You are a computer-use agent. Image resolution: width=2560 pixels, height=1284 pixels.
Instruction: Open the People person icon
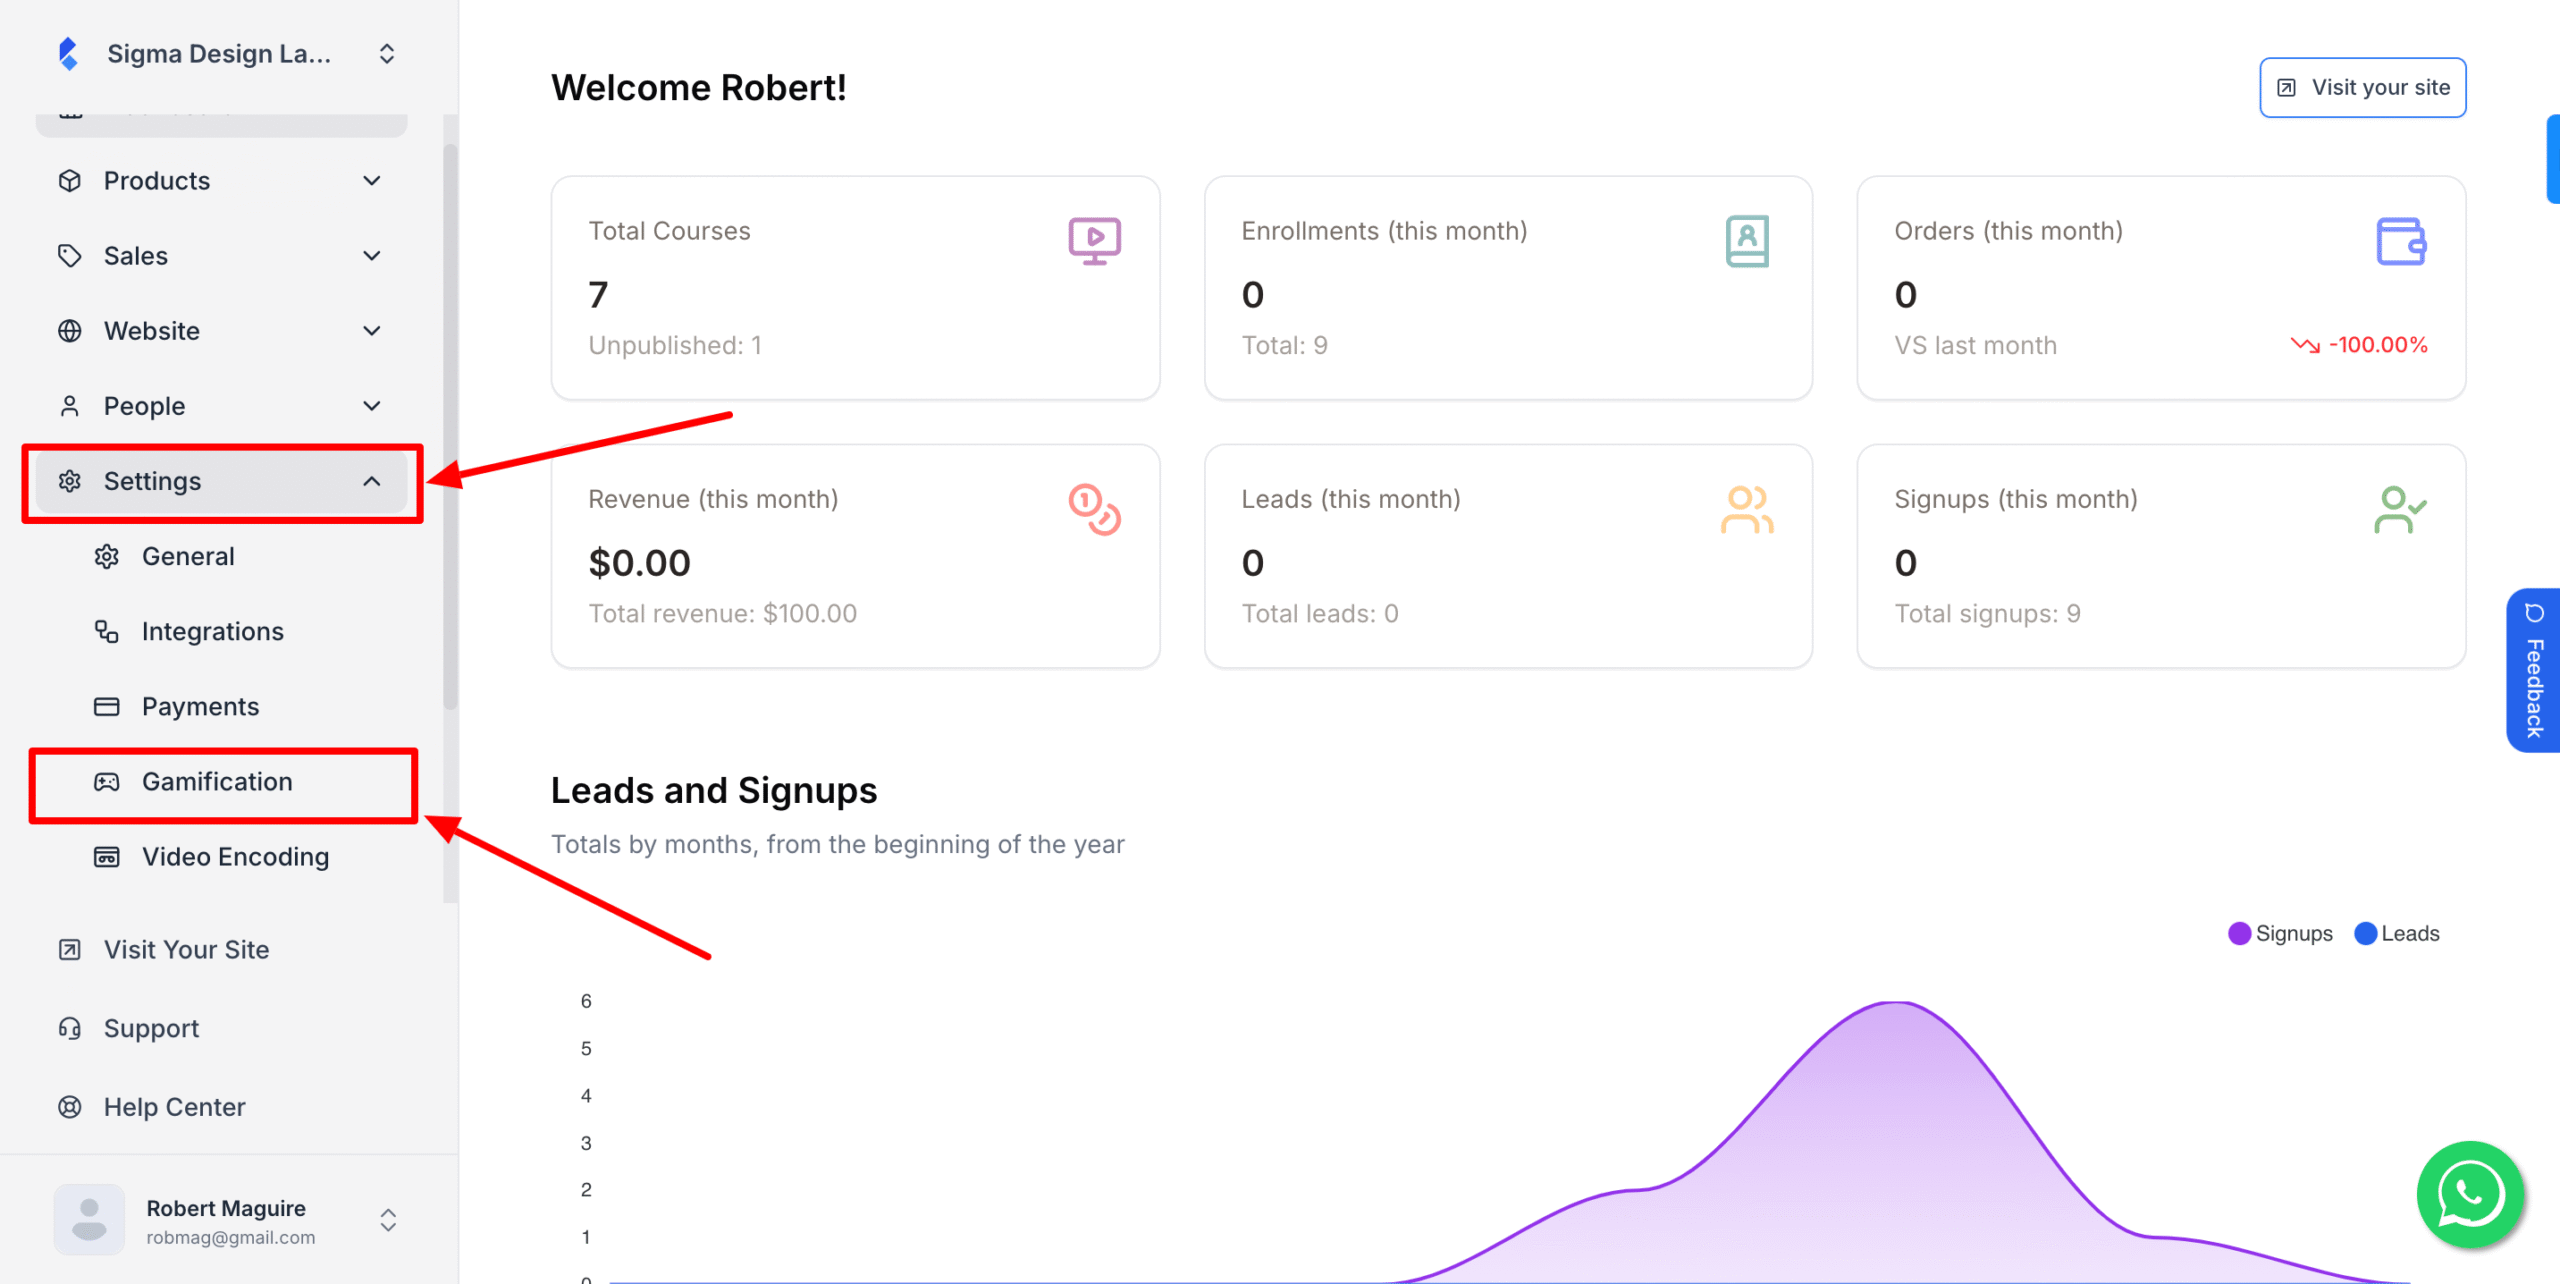pos(70,405)
